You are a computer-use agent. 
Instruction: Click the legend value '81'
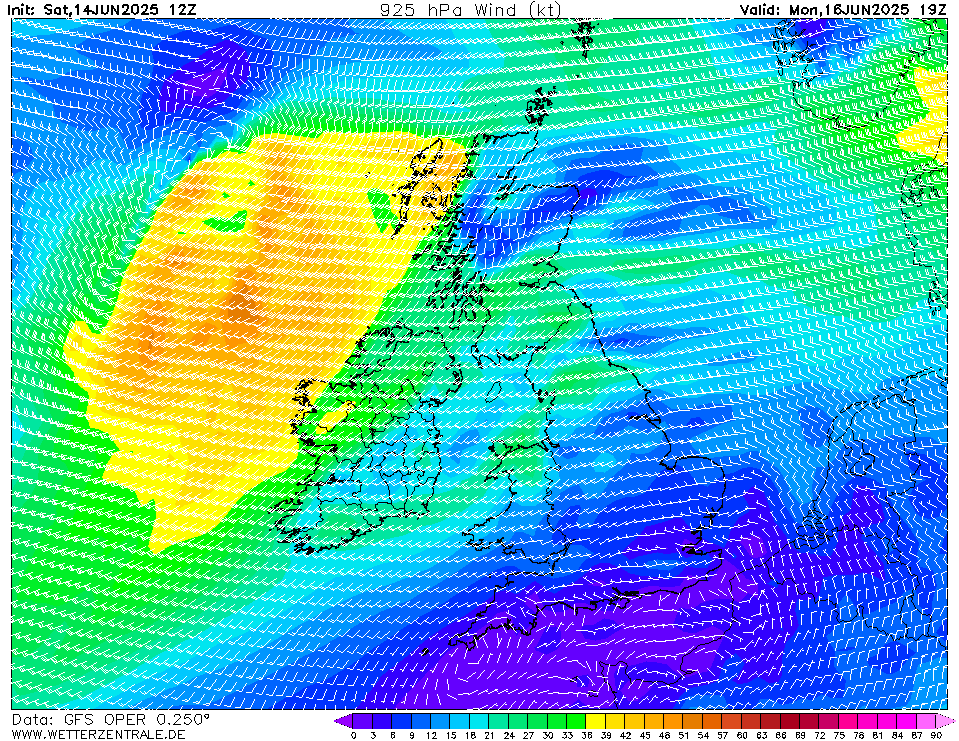point(878,735)
